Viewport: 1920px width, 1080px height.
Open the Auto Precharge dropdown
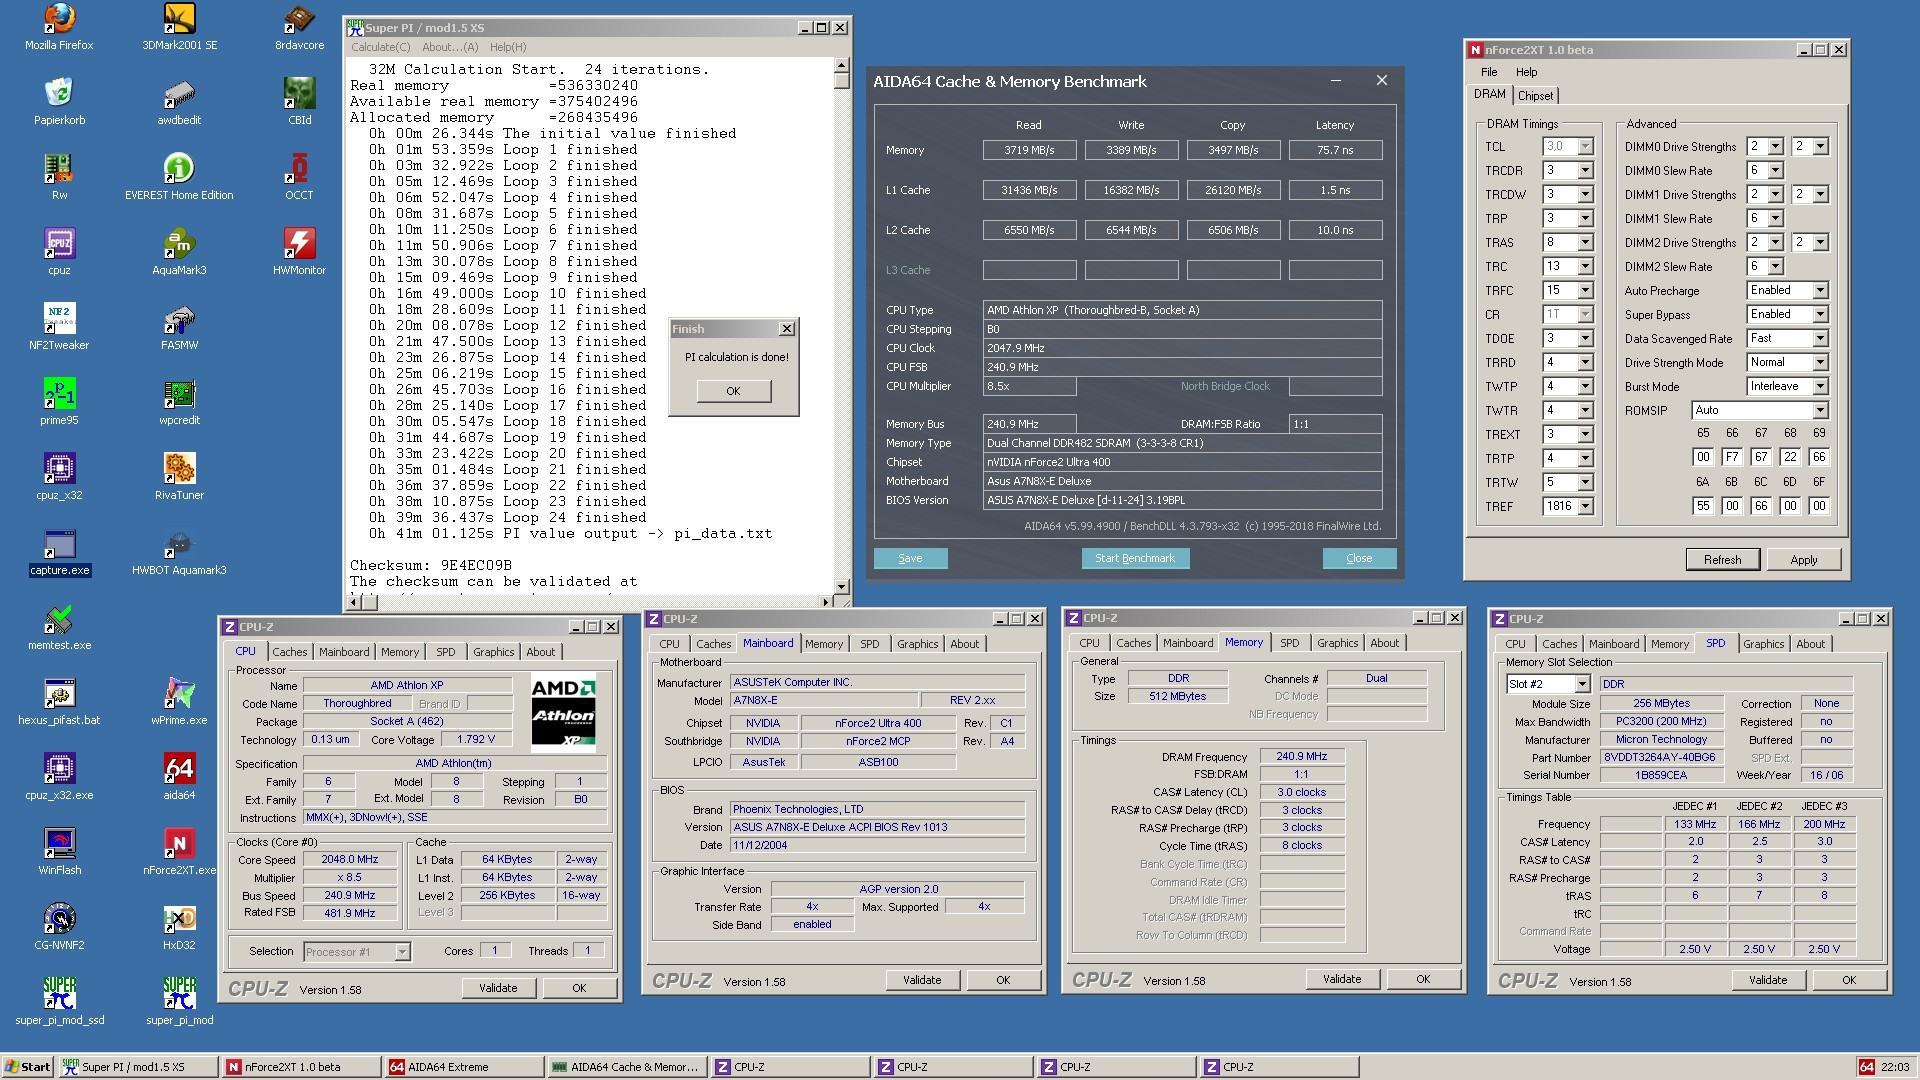tap(1820, 291)
